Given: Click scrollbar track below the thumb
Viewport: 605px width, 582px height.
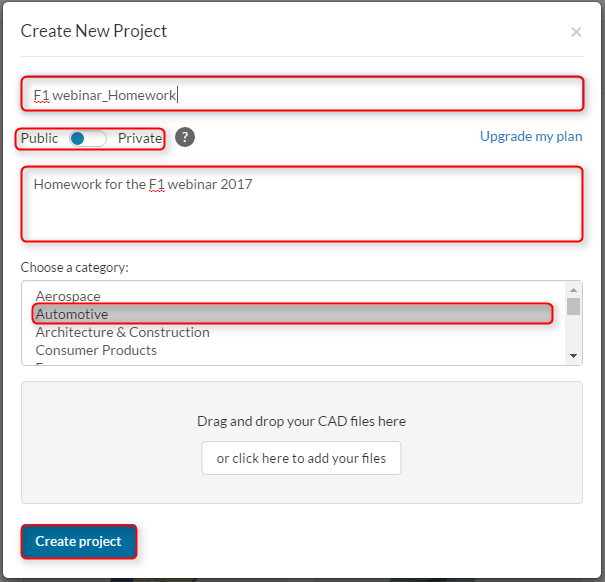Looking at the screenshot, I should click(x=573, y=335).
